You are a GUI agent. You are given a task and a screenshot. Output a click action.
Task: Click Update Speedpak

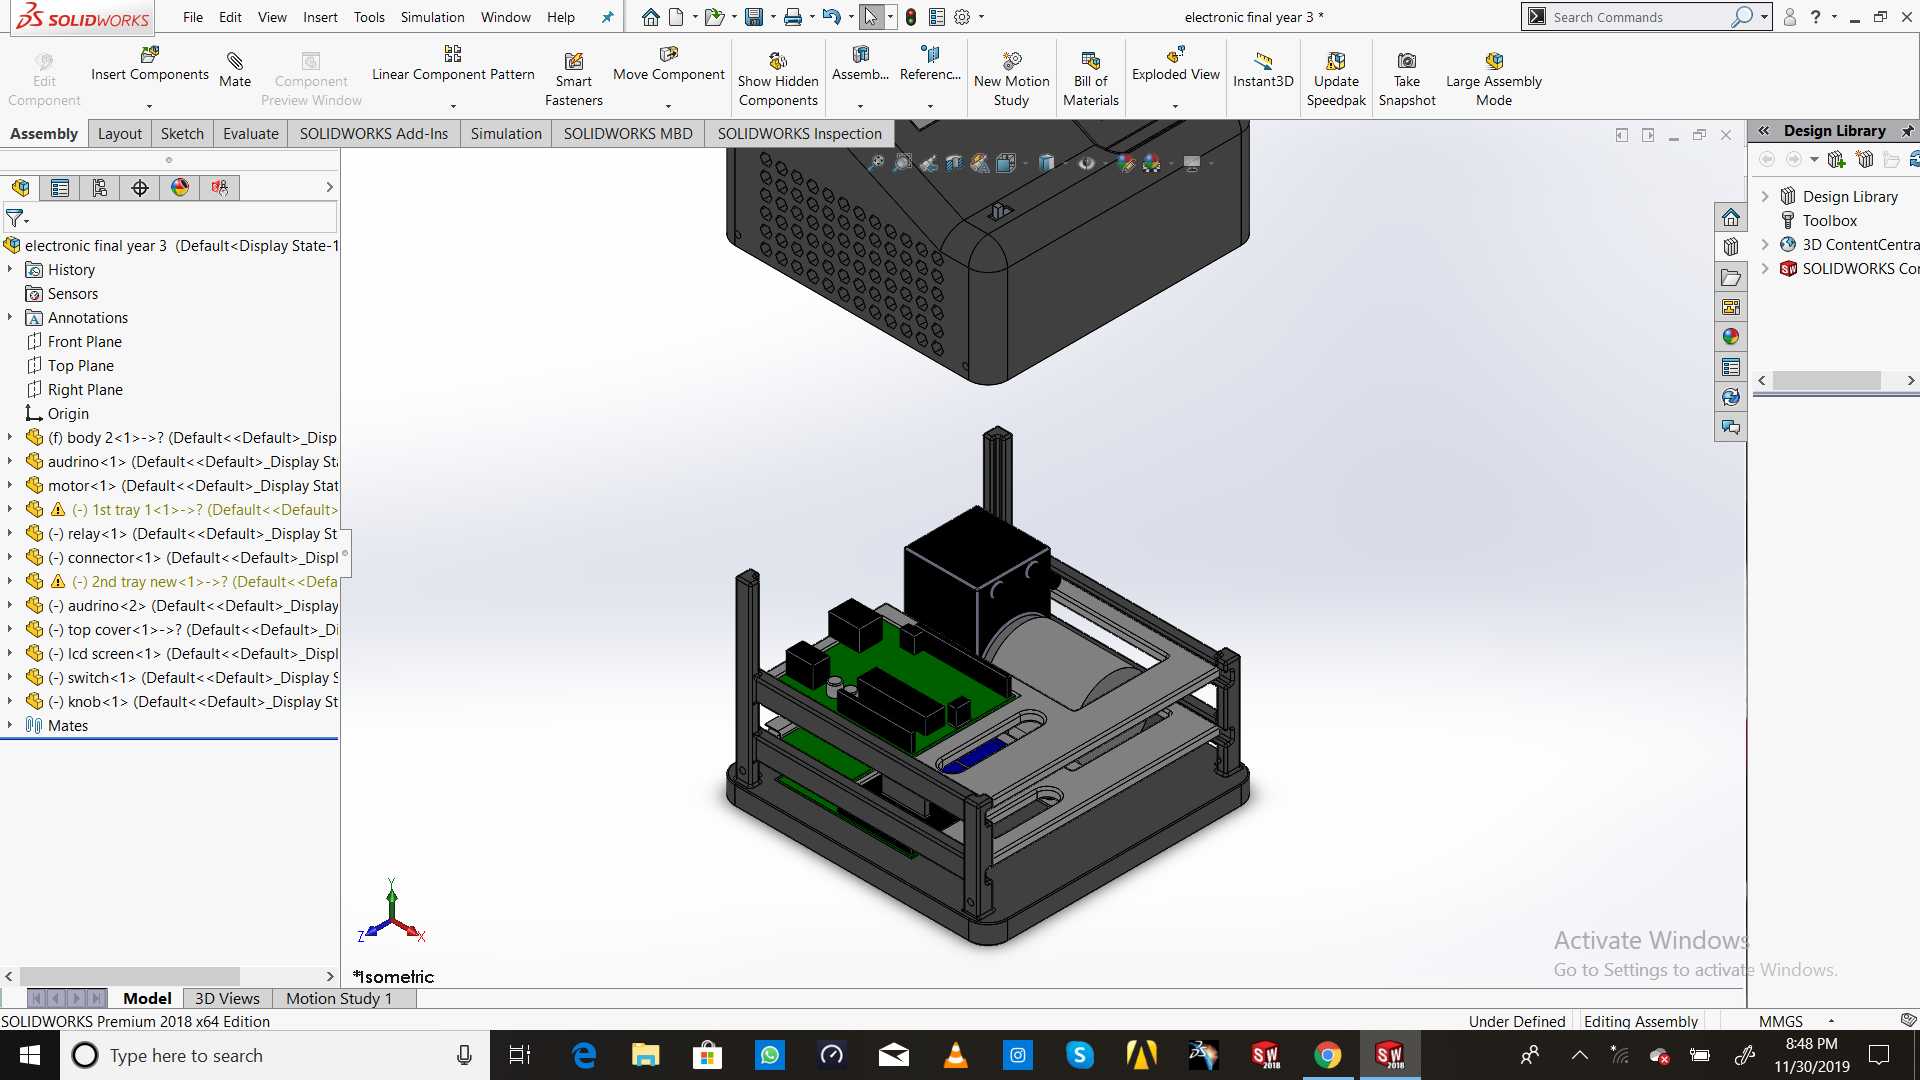(1336, 79)
